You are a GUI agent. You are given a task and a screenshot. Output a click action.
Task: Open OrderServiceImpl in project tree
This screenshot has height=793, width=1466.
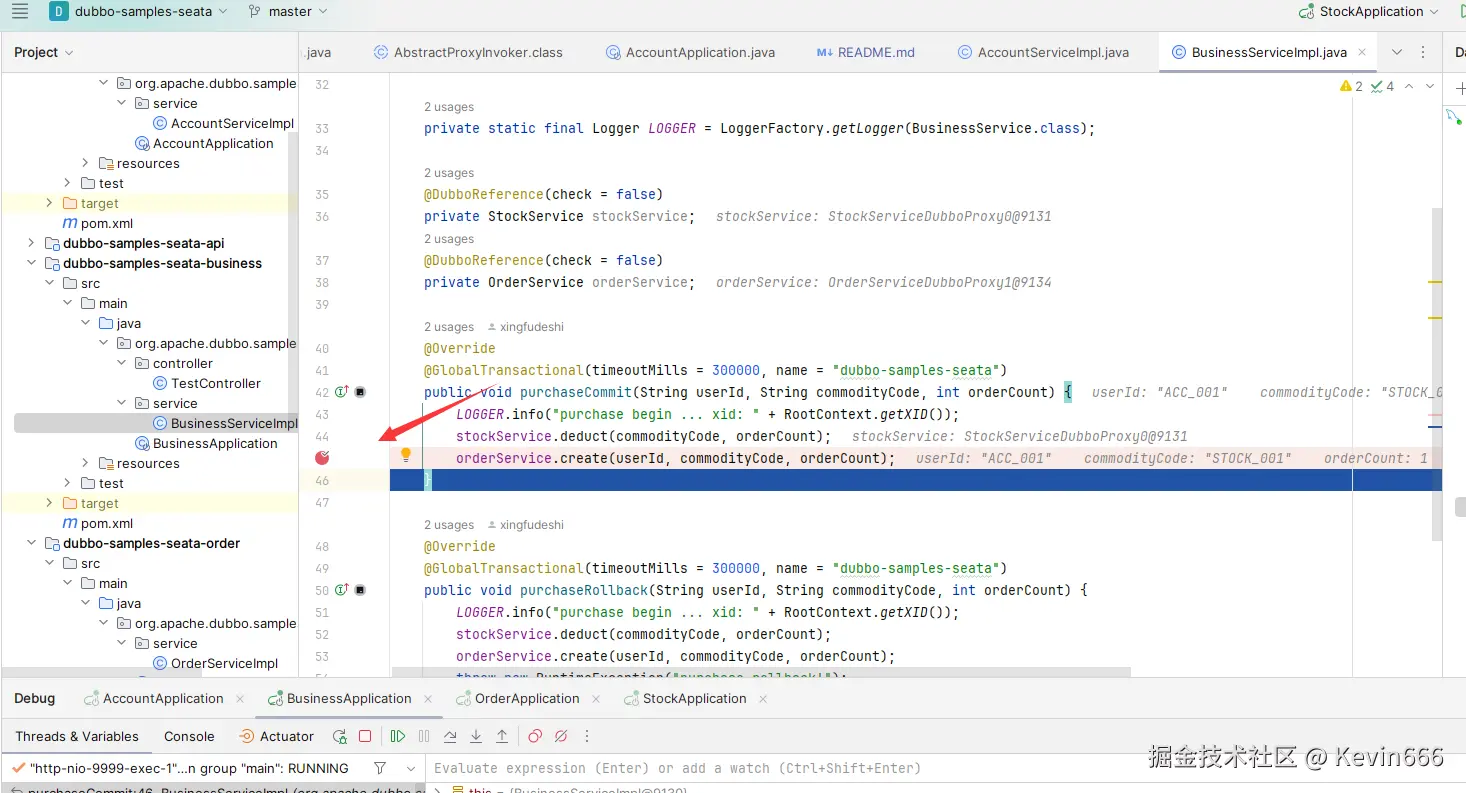[x=215, y=663]
